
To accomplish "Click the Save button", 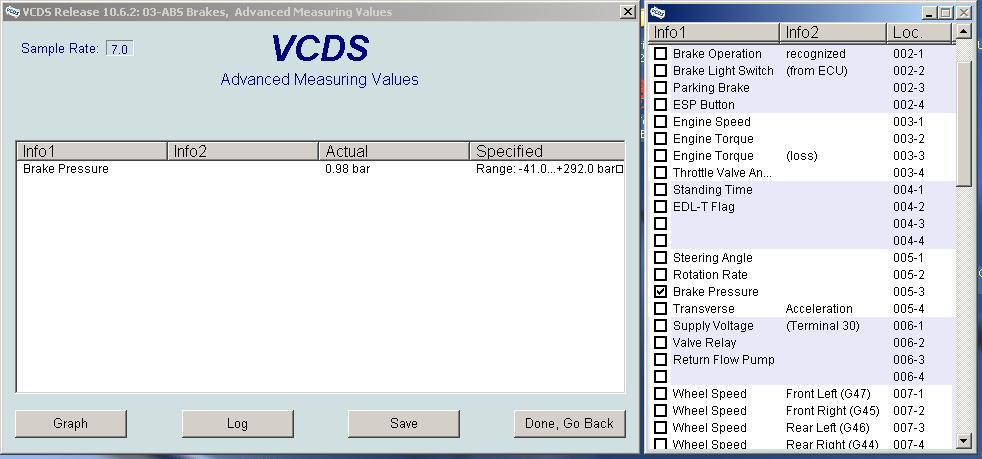I will pyautogui.click(x=404, y=423).
